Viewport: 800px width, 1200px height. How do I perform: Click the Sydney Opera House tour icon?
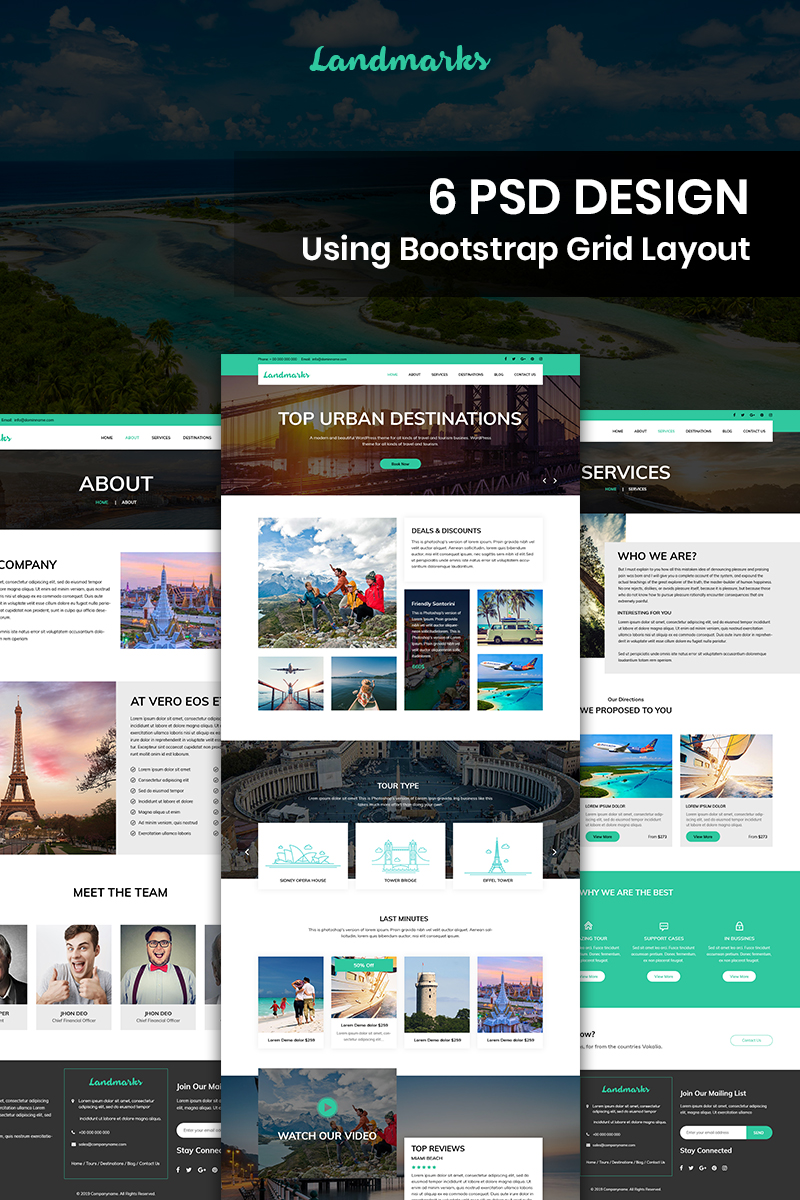tap(303, 855)
